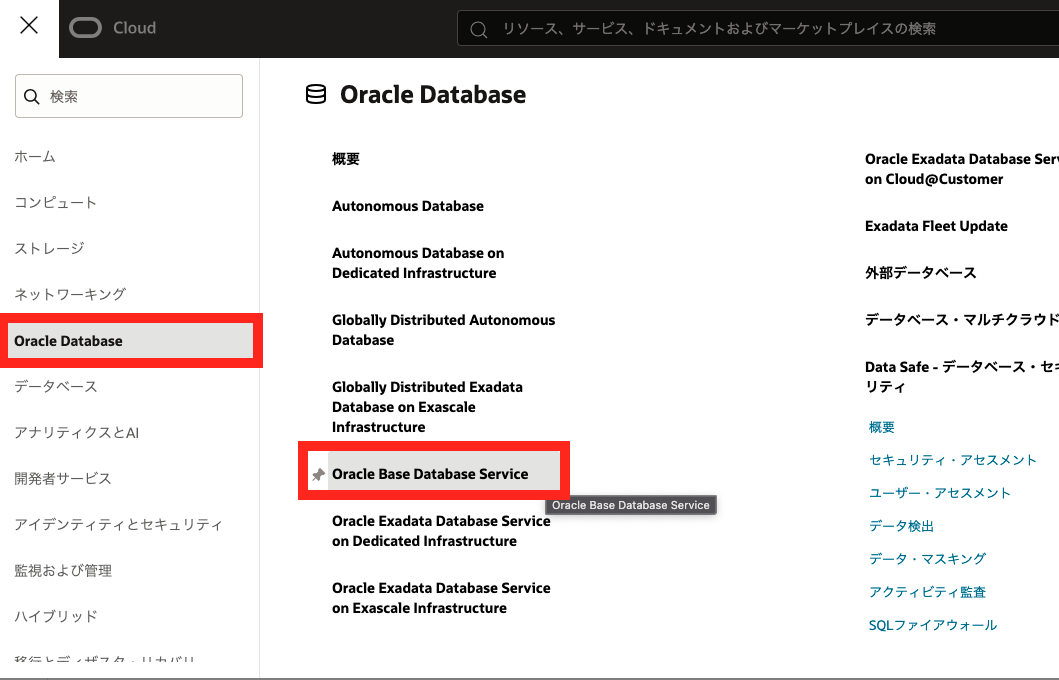Screen dimensions: 1059x680
Task: Focus the sidebar 検索 input field
Action: (x=140, y=97)
